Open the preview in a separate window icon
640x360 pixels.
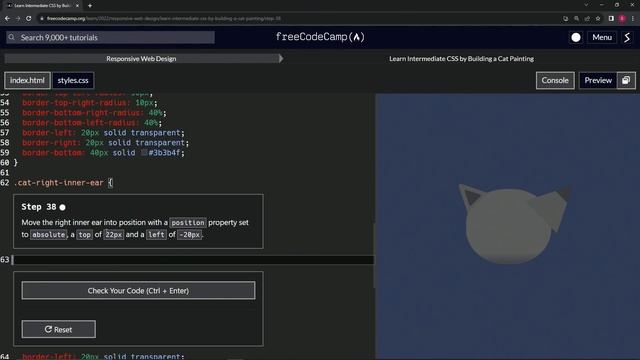626,80
